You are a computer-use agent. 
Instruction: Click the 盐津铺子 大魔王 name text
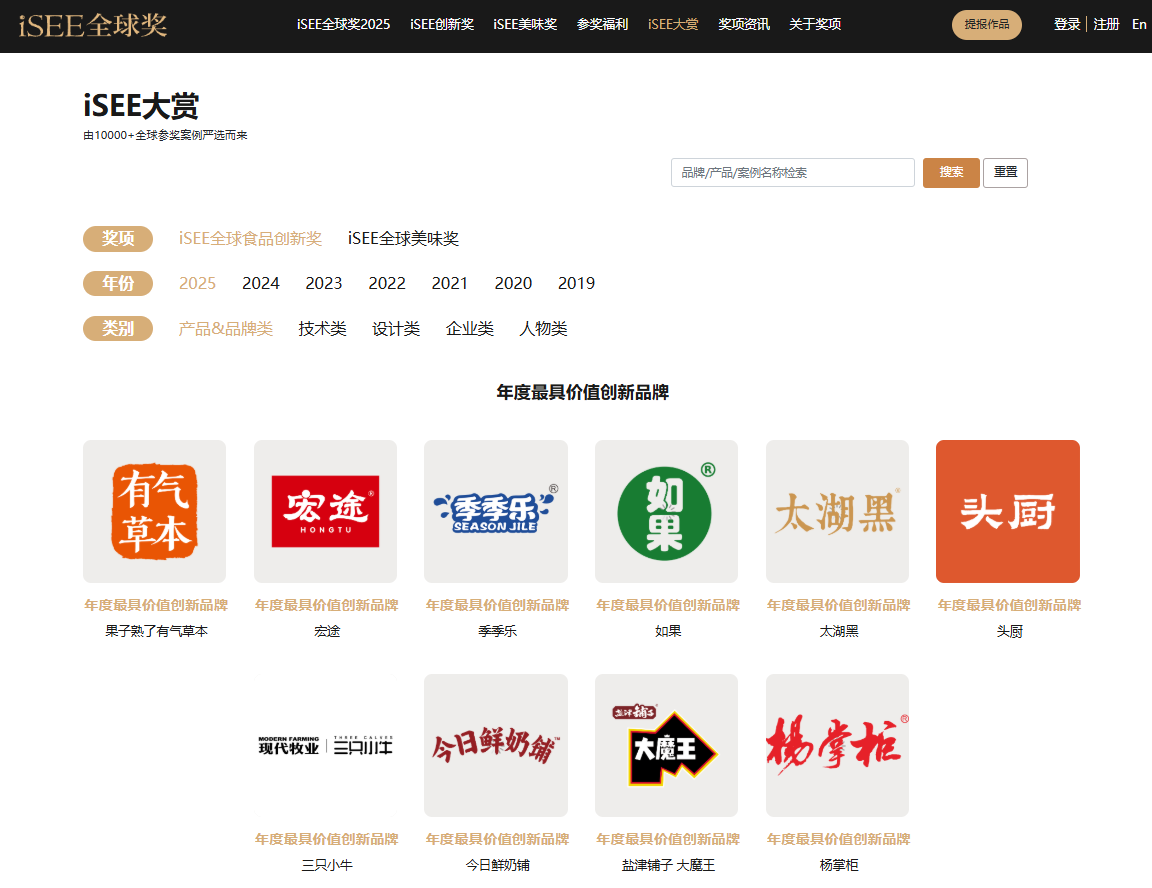tap(668, 865)
